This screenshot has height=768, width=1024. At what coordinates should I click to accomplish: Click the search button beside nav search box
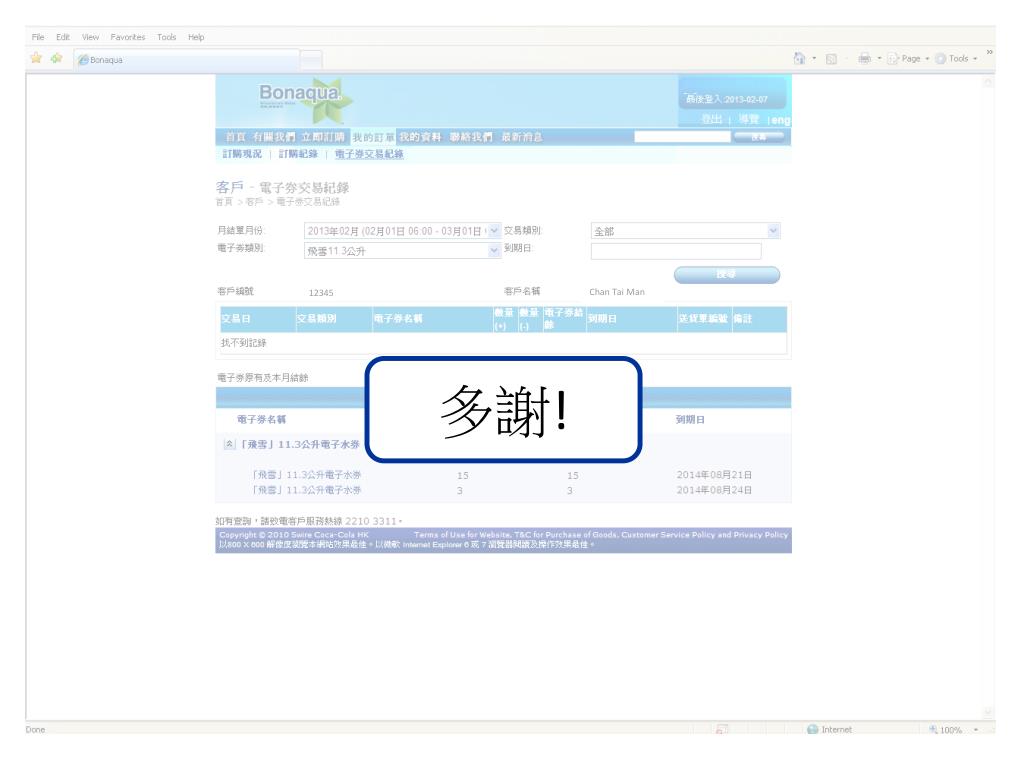(x=758, y=137)
